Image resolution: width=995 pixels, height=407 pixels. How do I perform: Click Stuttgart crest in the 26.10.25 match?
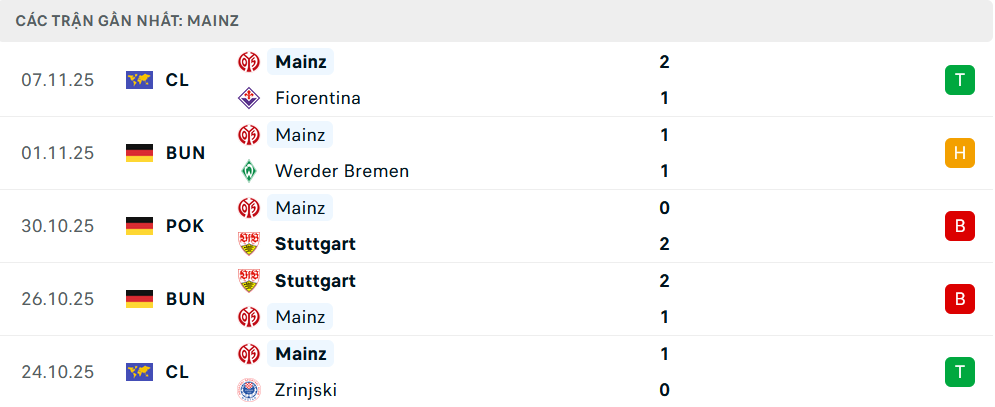click(x=248, y=281)
